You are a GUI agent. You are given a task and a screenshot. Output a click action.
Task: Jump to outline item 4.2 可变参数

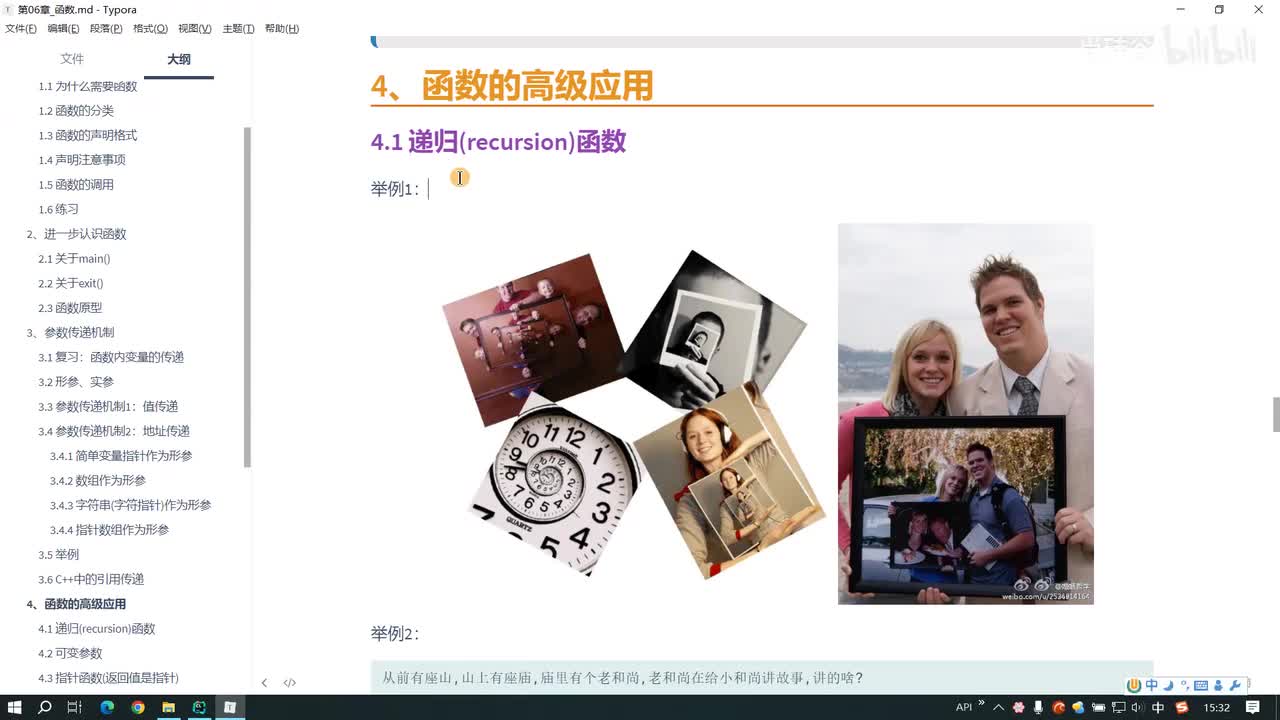(70, 653)
